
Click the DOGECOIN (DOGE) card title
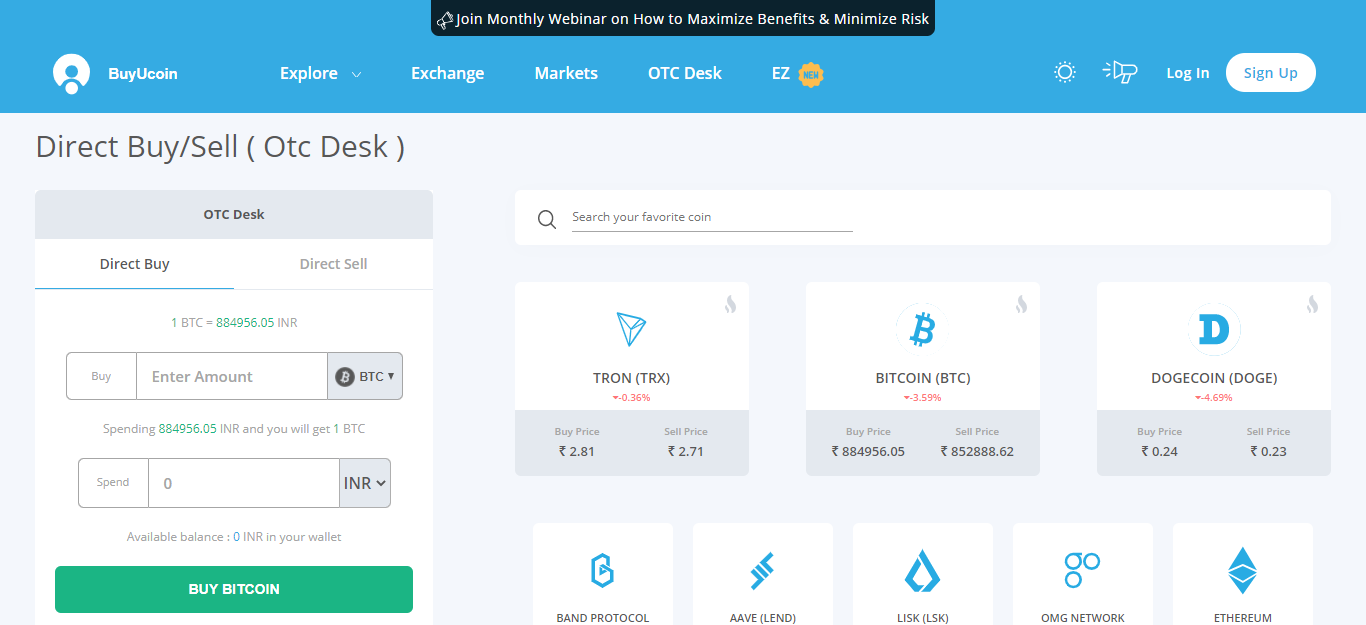(1214, 378)
